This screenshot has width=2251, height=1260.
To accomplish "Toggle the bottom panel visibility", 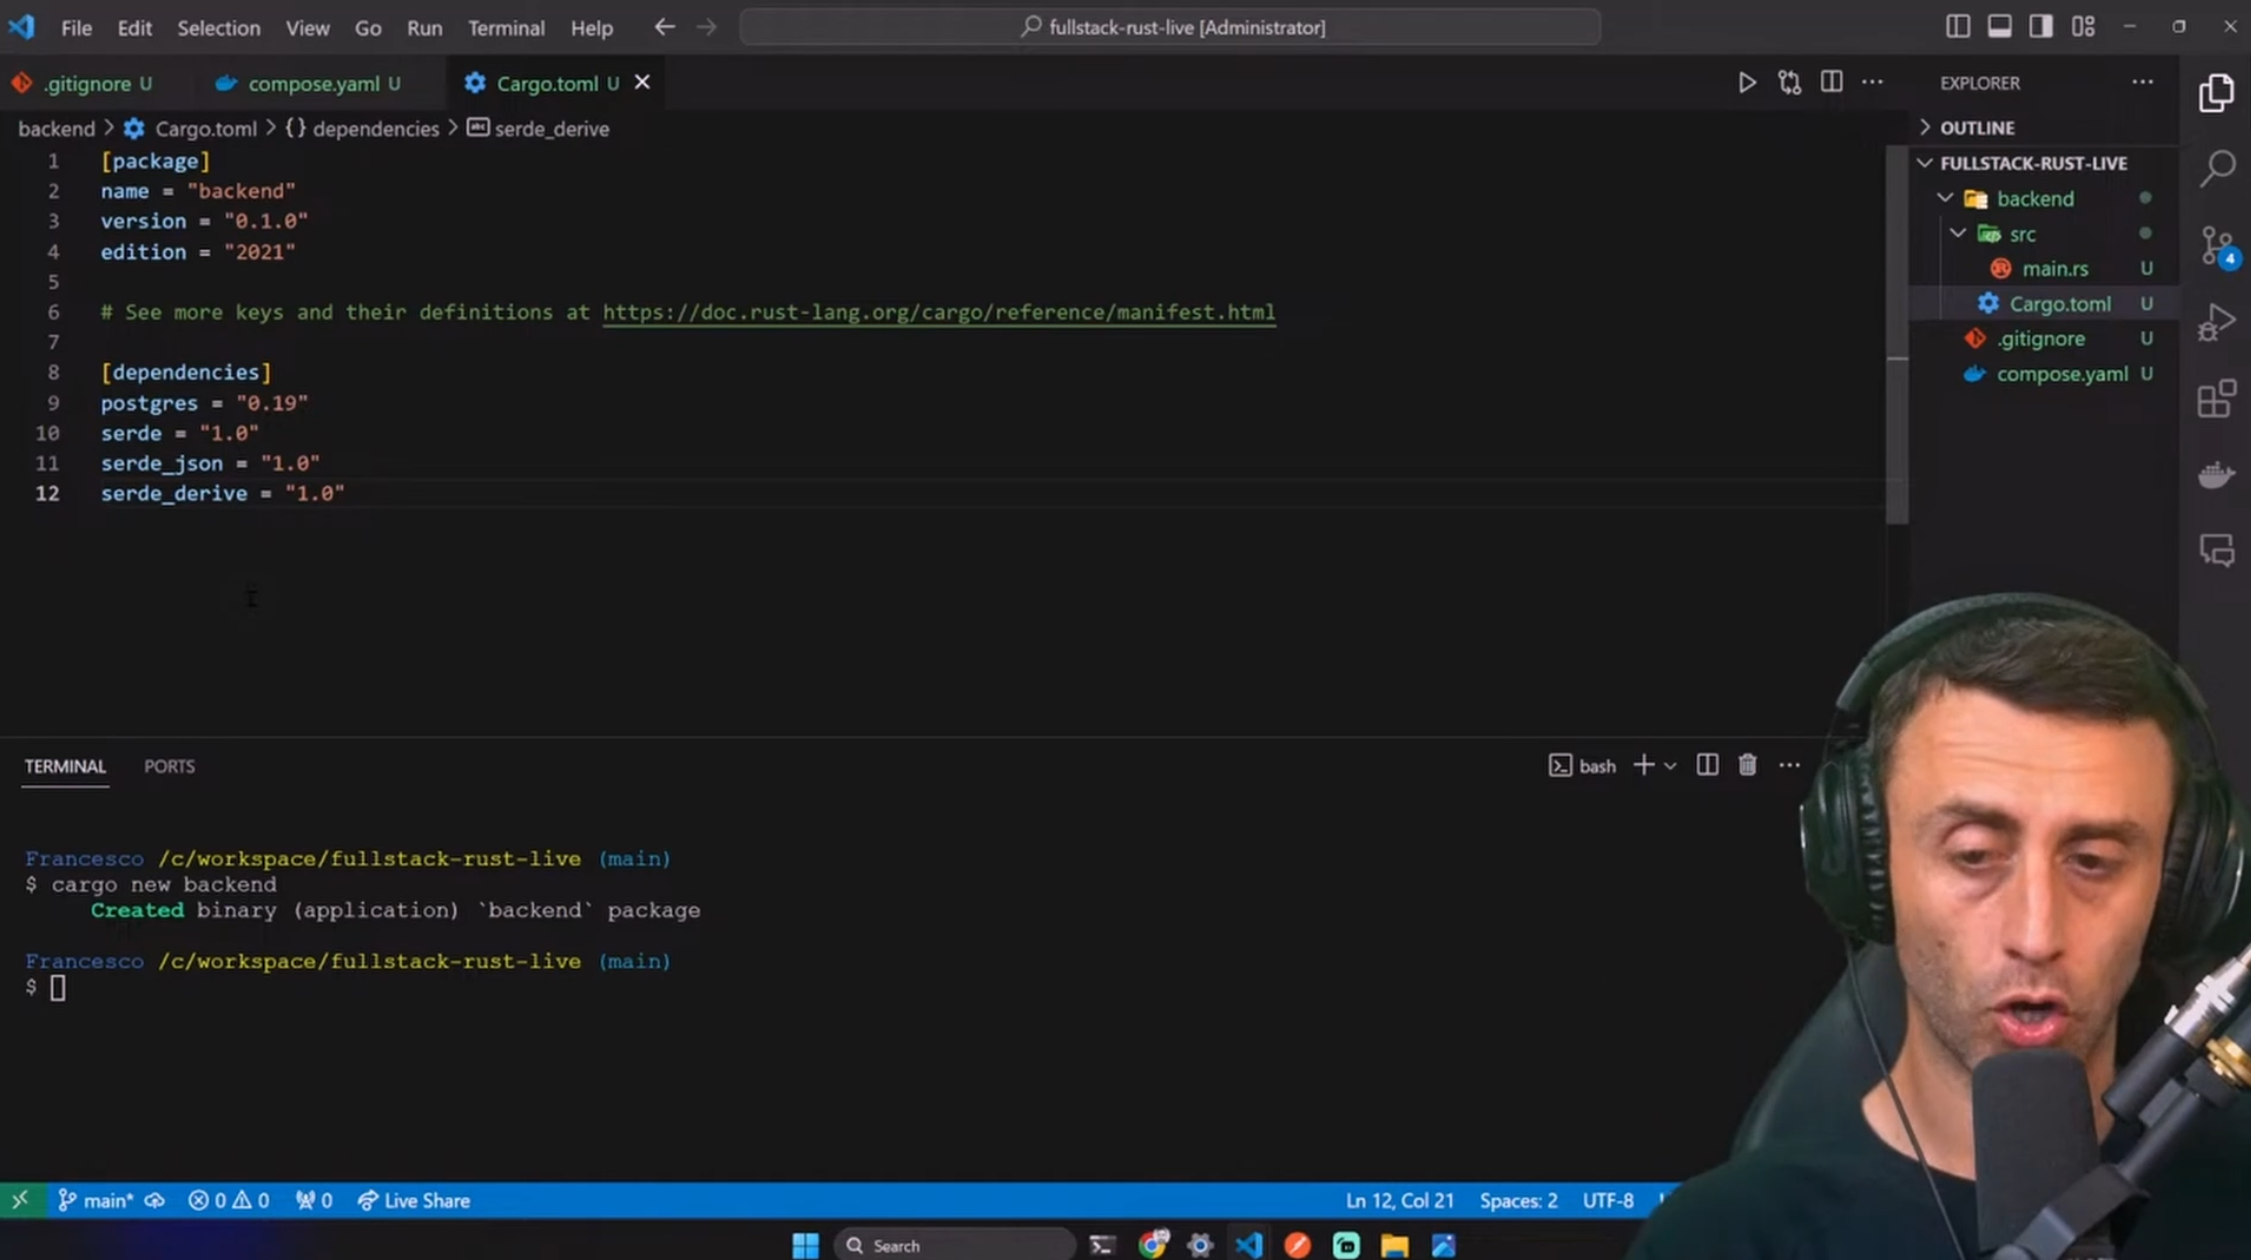I will tap(1999, 27).
